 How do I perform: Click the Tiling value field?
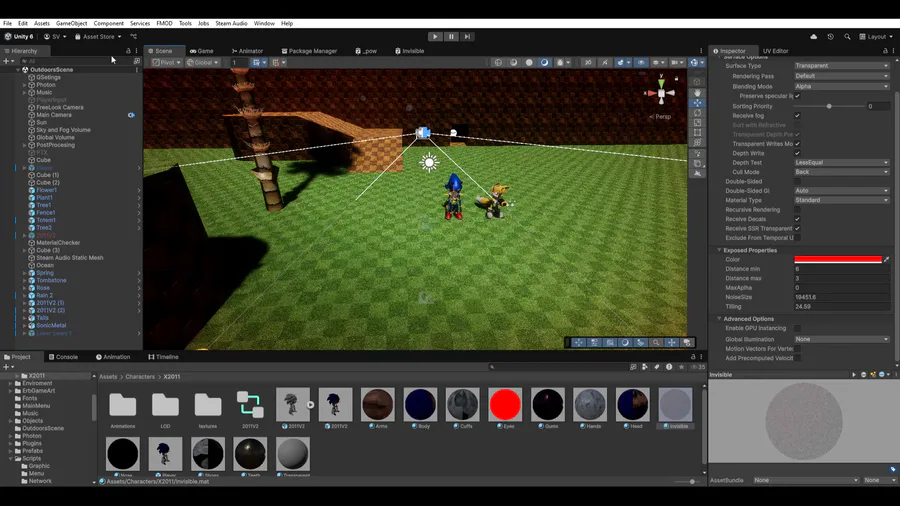click(x=841, y=307)
